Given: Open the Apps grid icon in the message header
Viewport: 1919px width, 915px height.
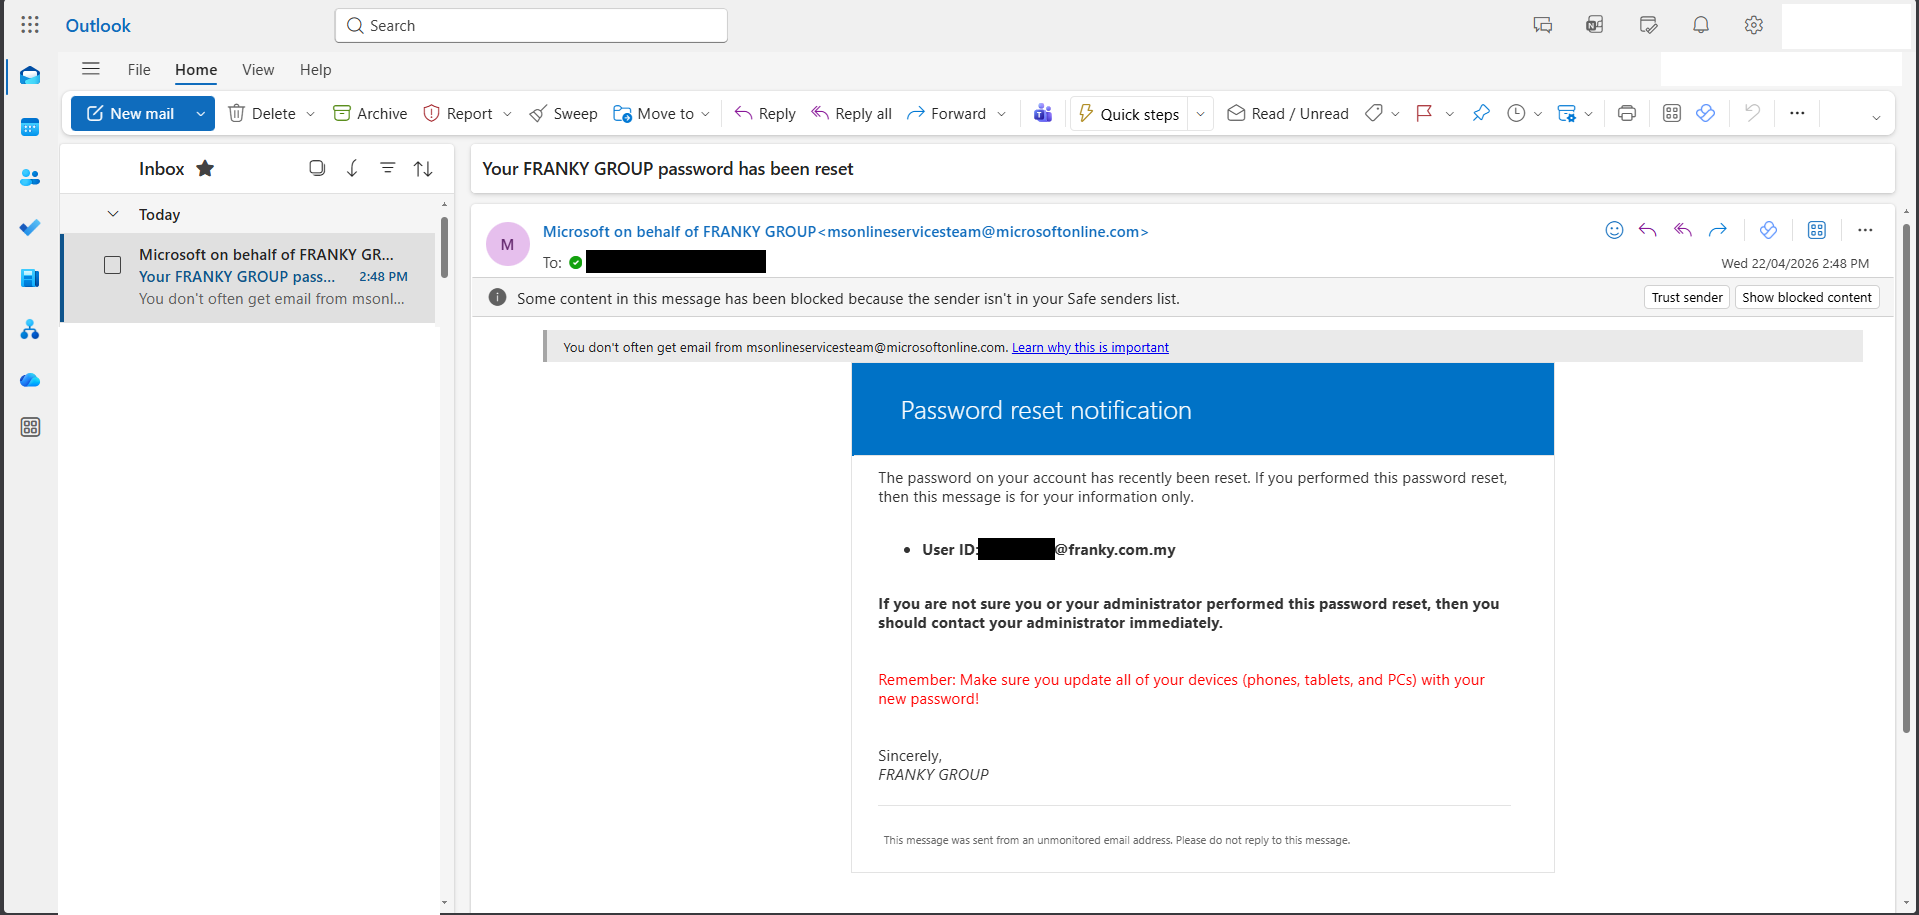Looking at the screenshot, I should [1817, 230].
